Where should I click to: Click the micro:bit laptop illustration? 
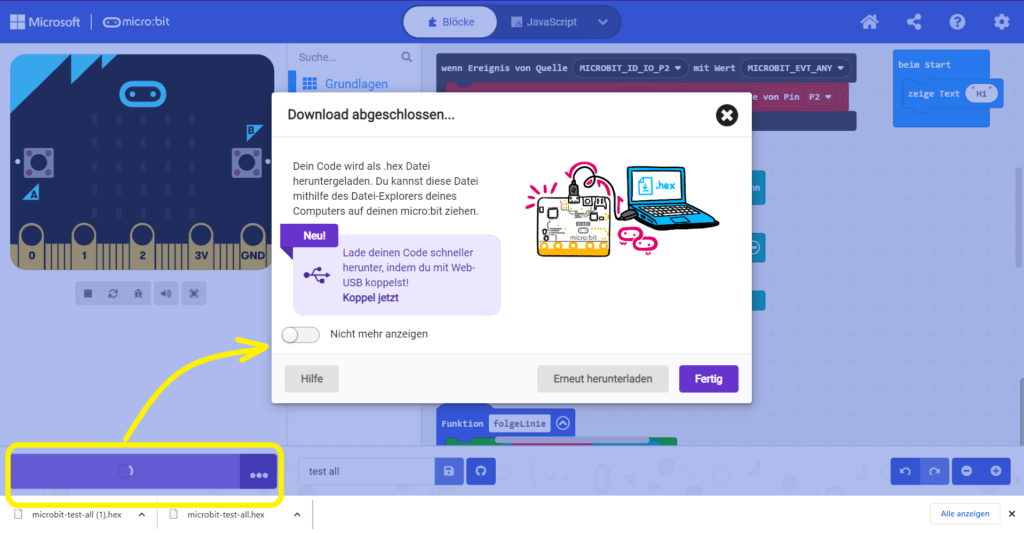622,209
